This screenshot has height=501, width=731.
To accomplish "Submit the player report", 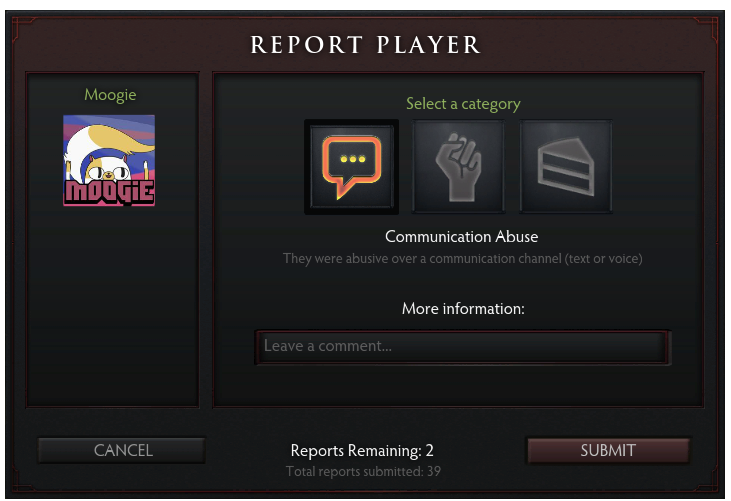I will pyautogui.click(x=608, y=450).
